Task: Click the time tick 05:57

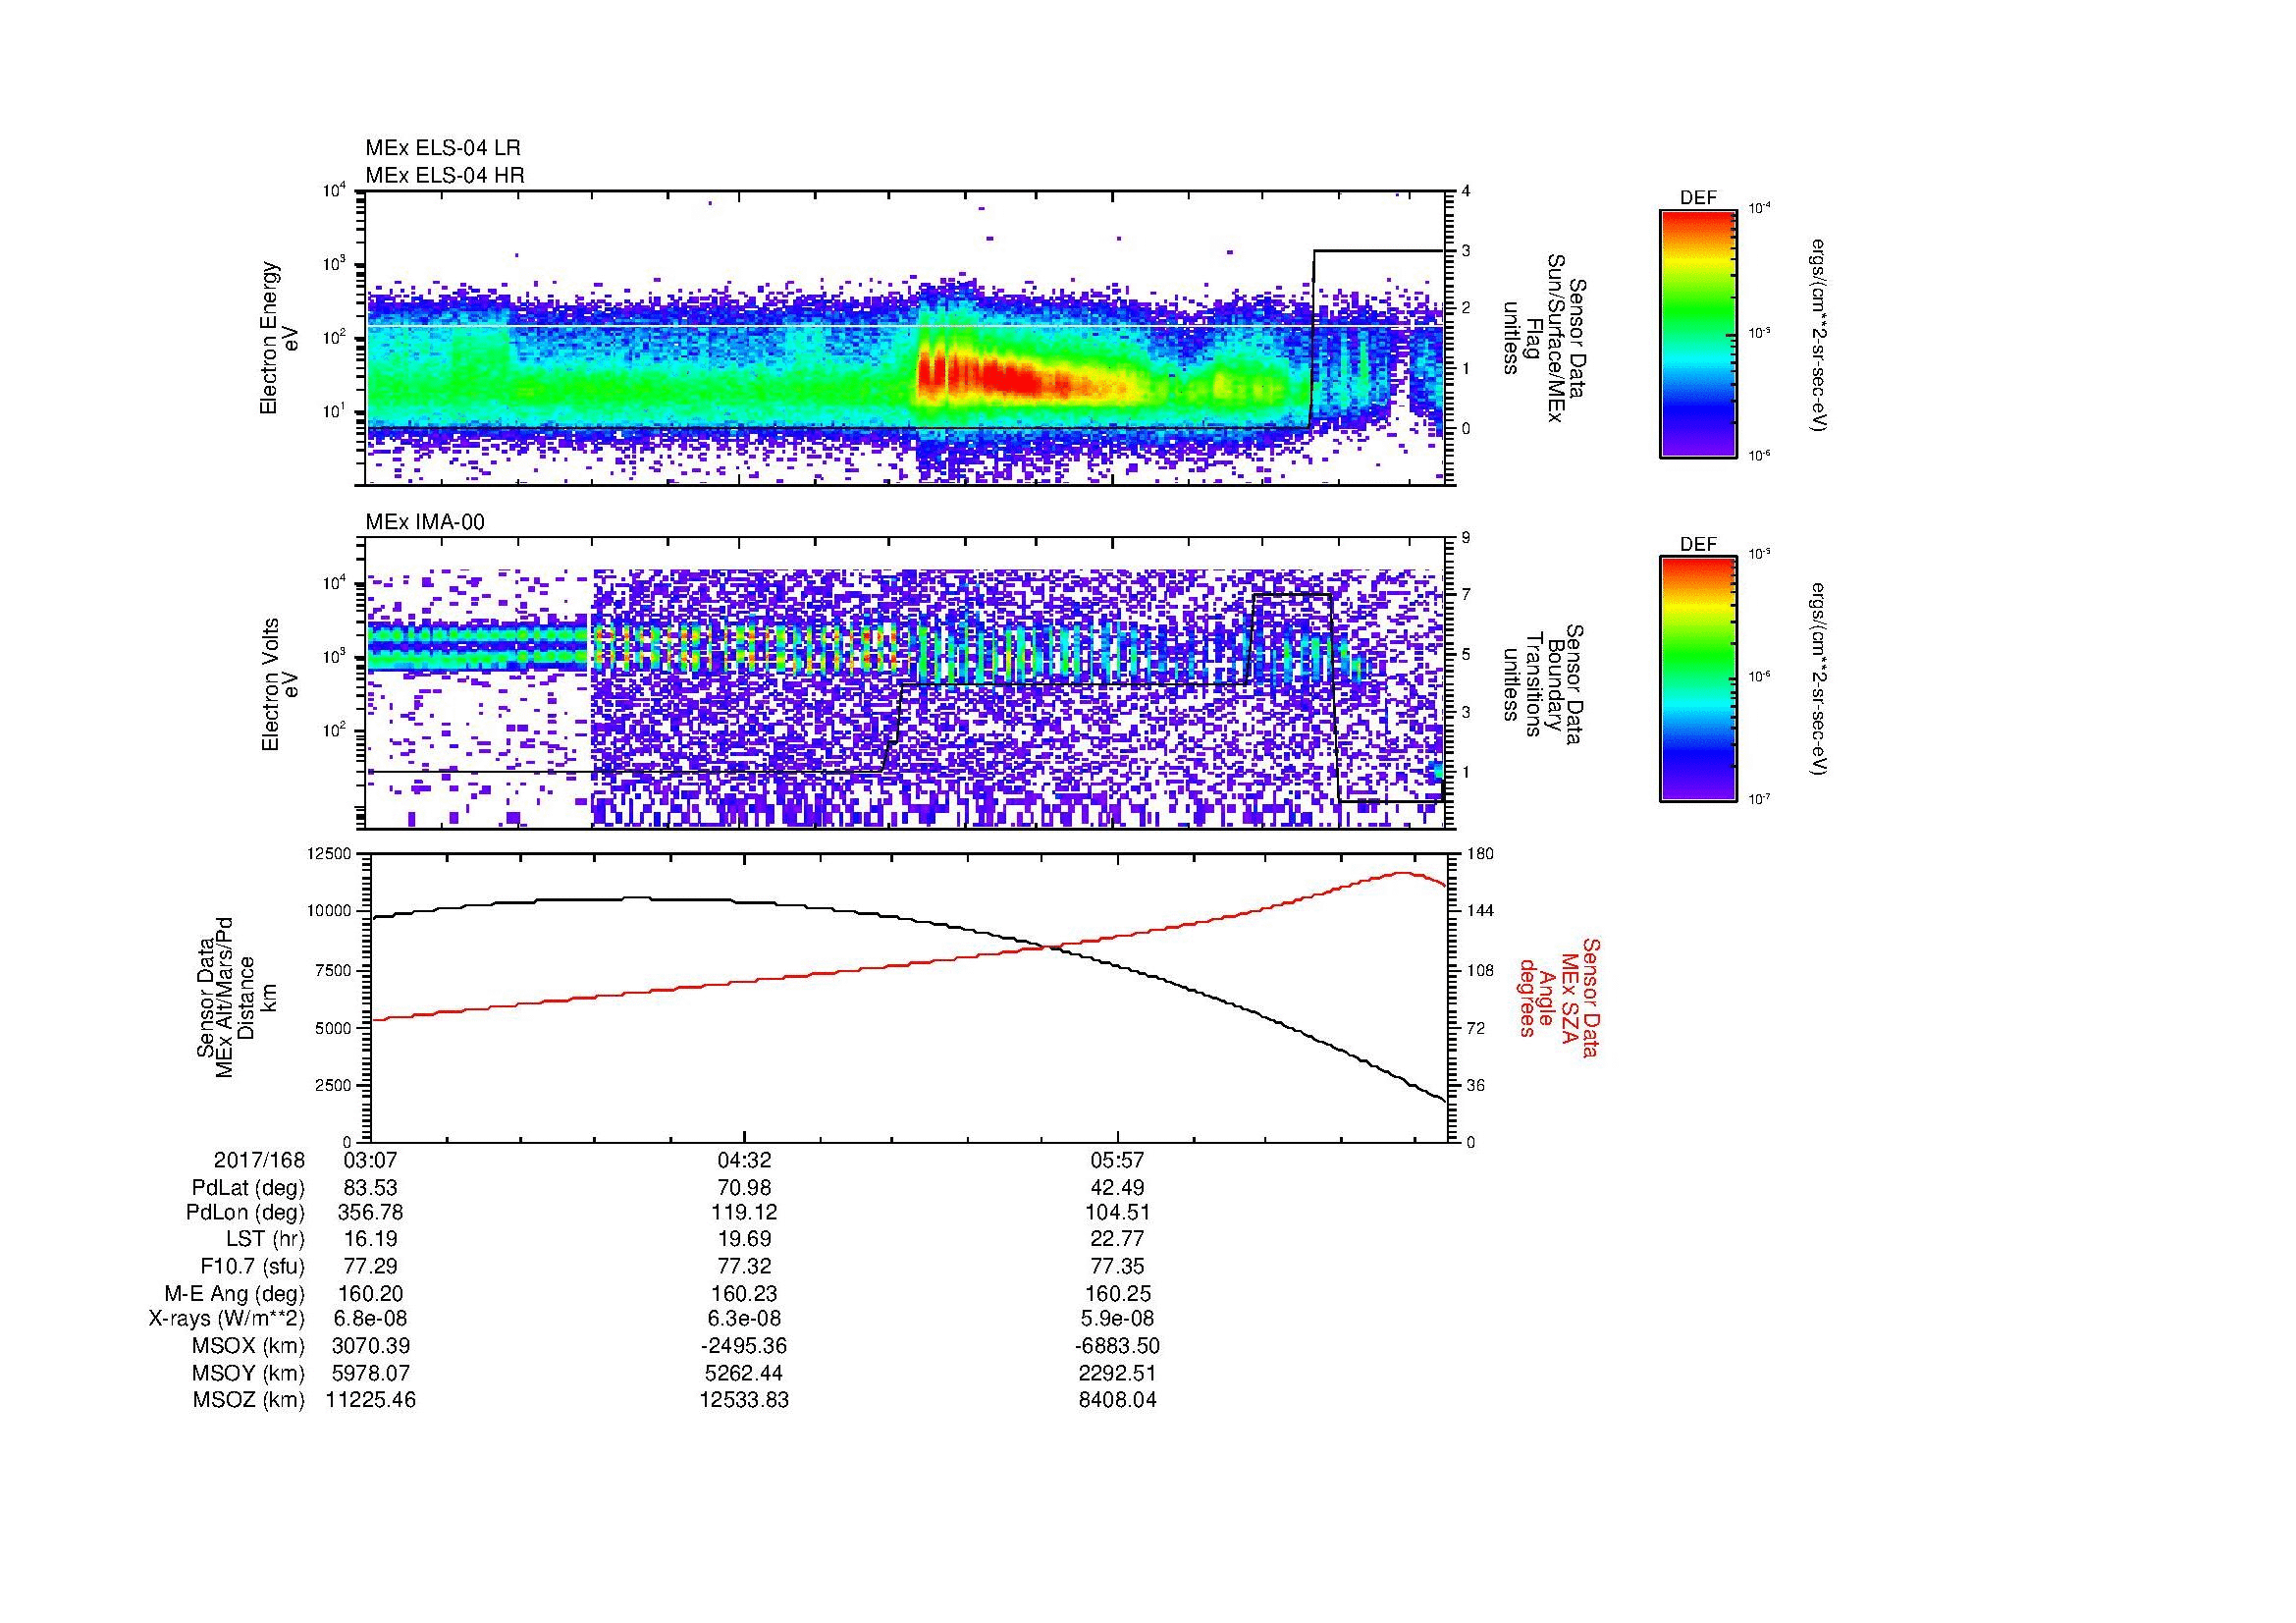Action: pyautogui.click(x=1118, y=1160)
